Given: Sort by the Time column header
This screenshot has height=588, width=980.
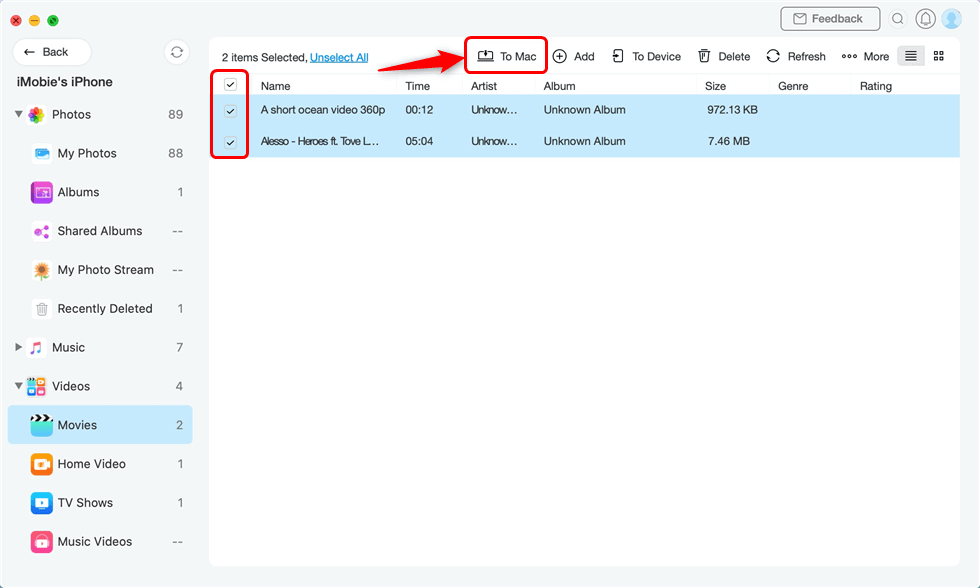Looking at the screenshot, I should 418,86.
